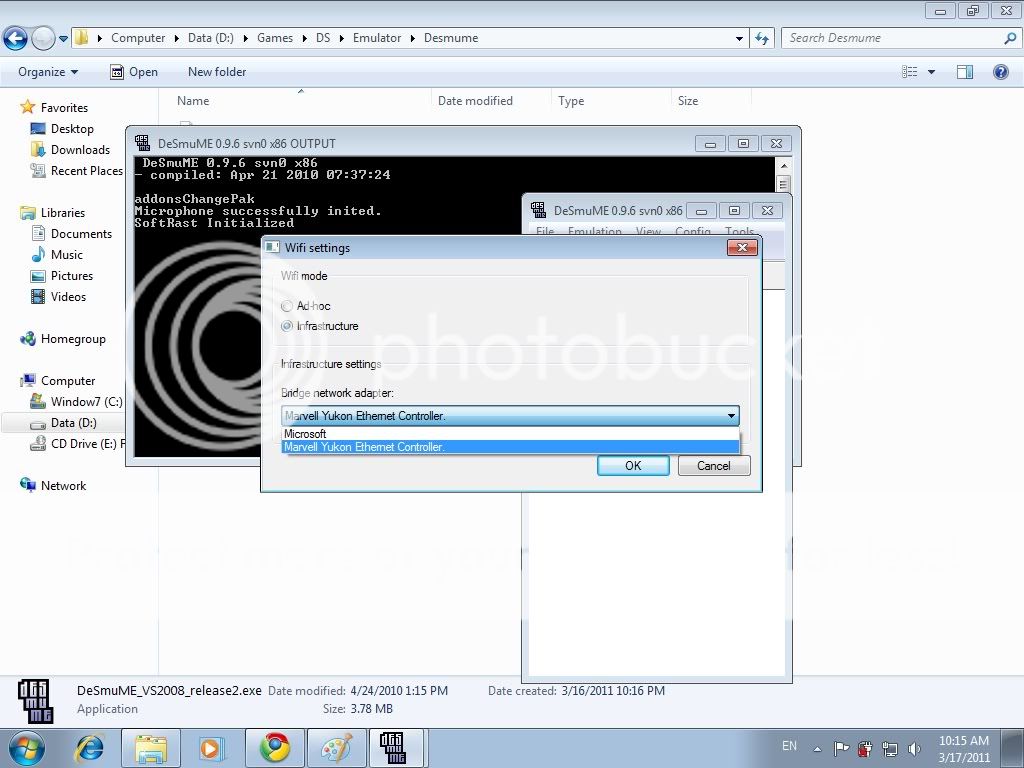Open the Bridge network adapter dropdown

[x=731, y=416]
